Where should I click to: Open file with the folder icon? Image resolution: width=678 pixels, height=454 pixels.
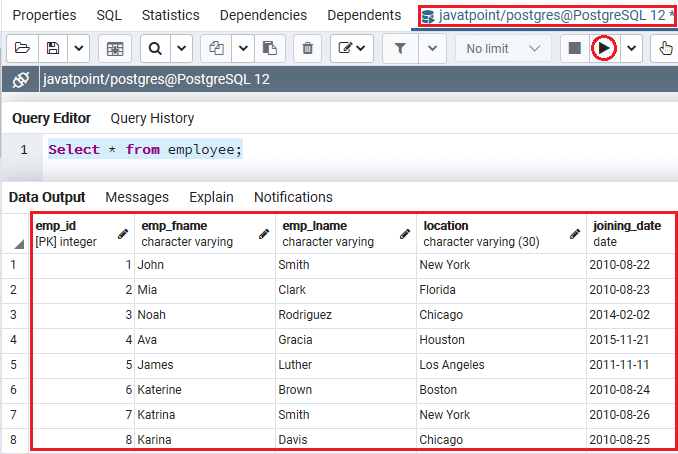click(x=22, y=48)
